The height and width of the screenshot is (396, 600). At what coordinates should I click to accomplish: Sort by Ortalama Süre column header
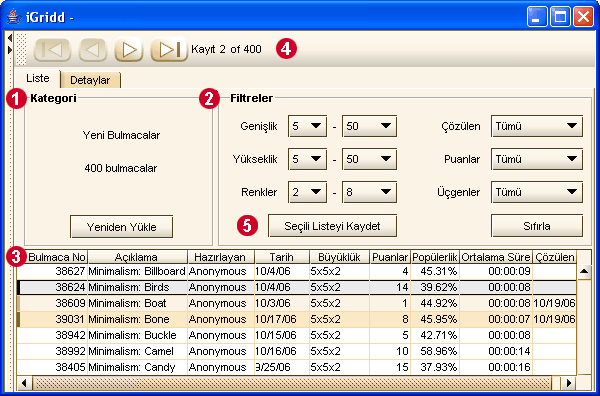[x=496, y=257]
